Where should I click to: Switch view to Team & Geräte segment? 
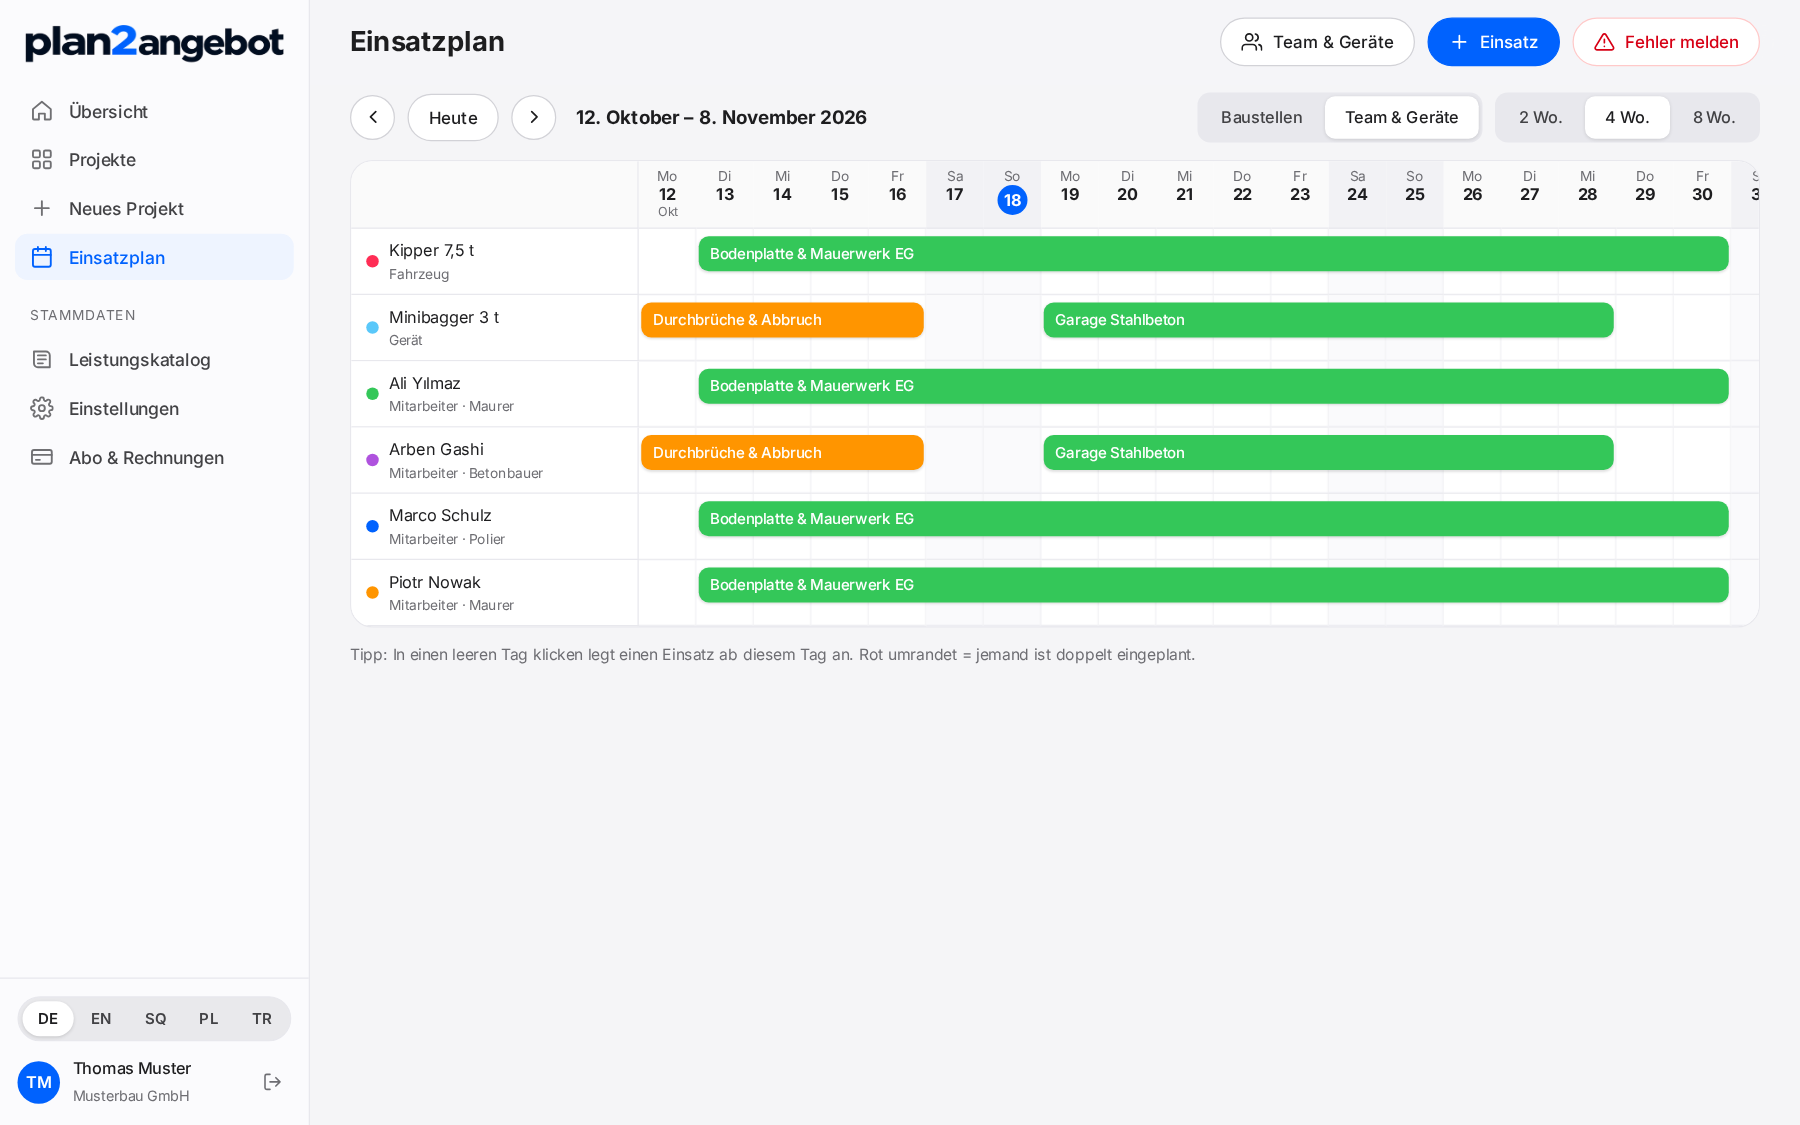(x=1401, y=117)
